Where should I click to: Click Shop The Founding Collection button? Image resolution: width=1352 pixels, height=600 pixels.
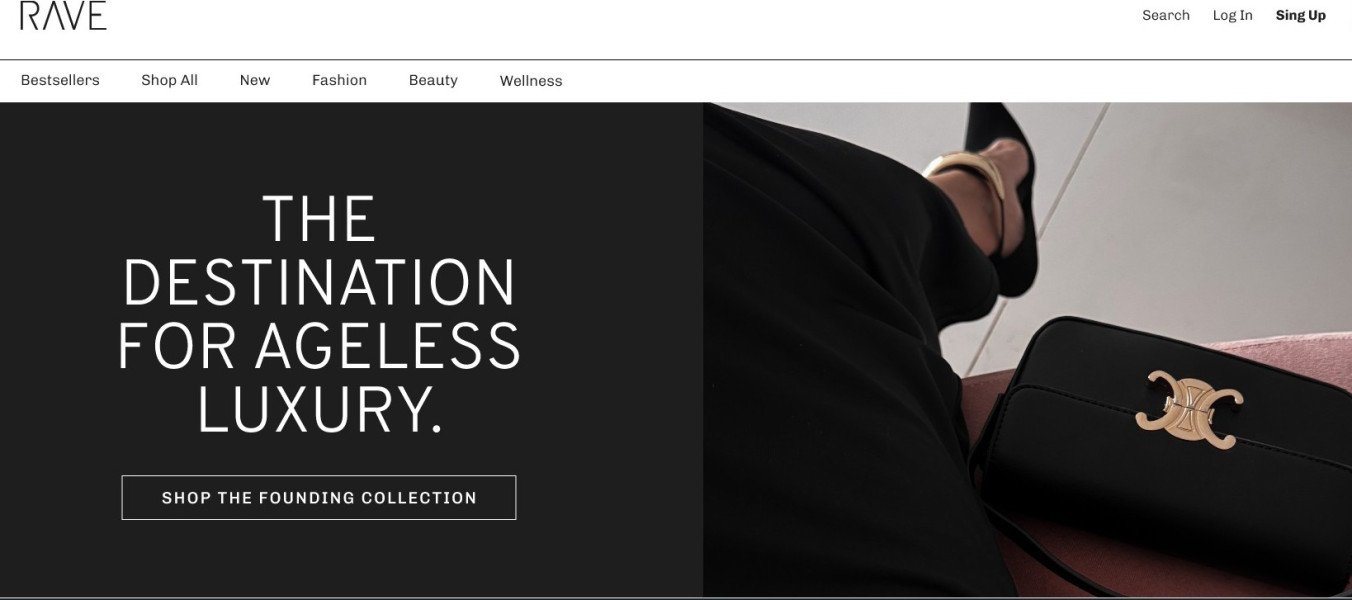[319, 497]
